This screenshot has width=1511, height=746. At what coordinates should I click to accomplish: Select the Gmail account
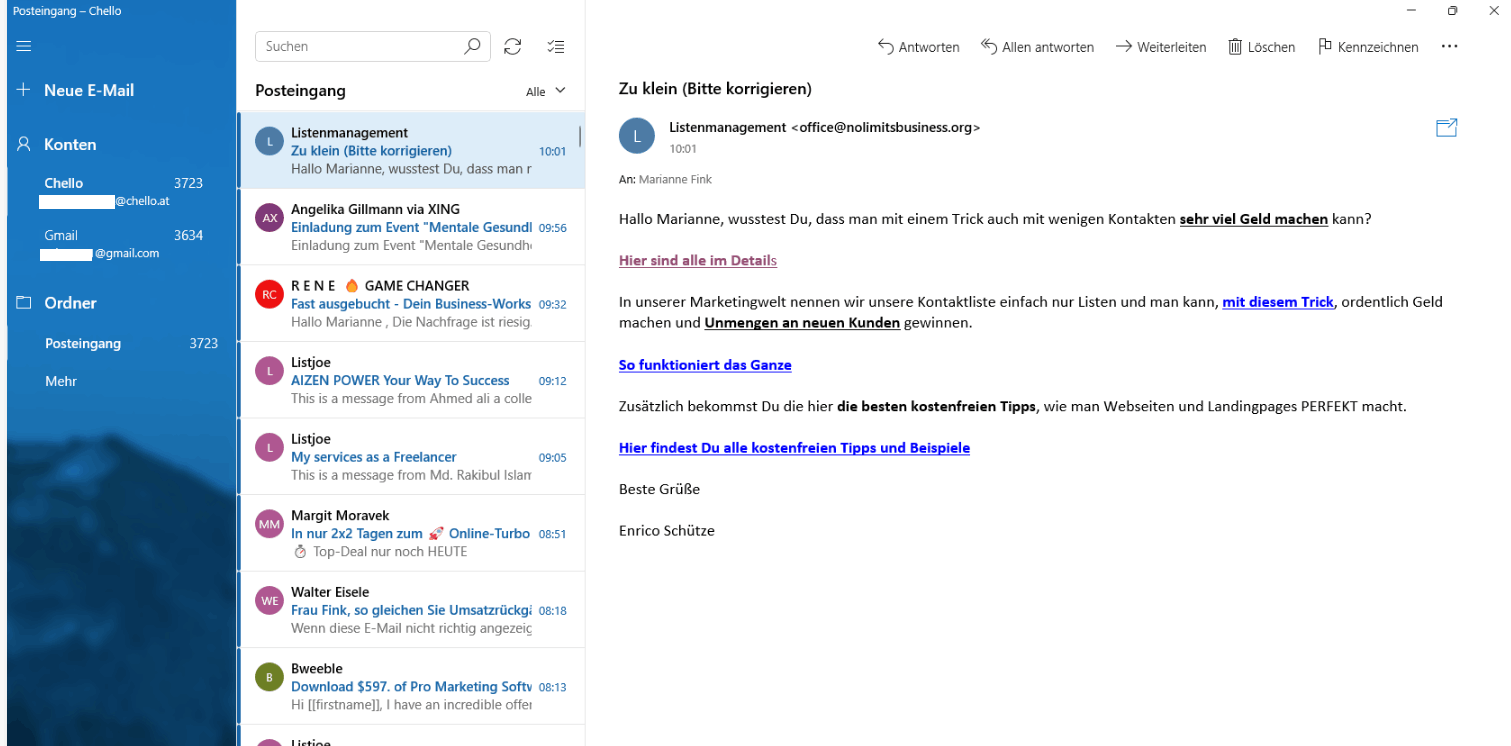pyautogui.click(x=123, y=244)
